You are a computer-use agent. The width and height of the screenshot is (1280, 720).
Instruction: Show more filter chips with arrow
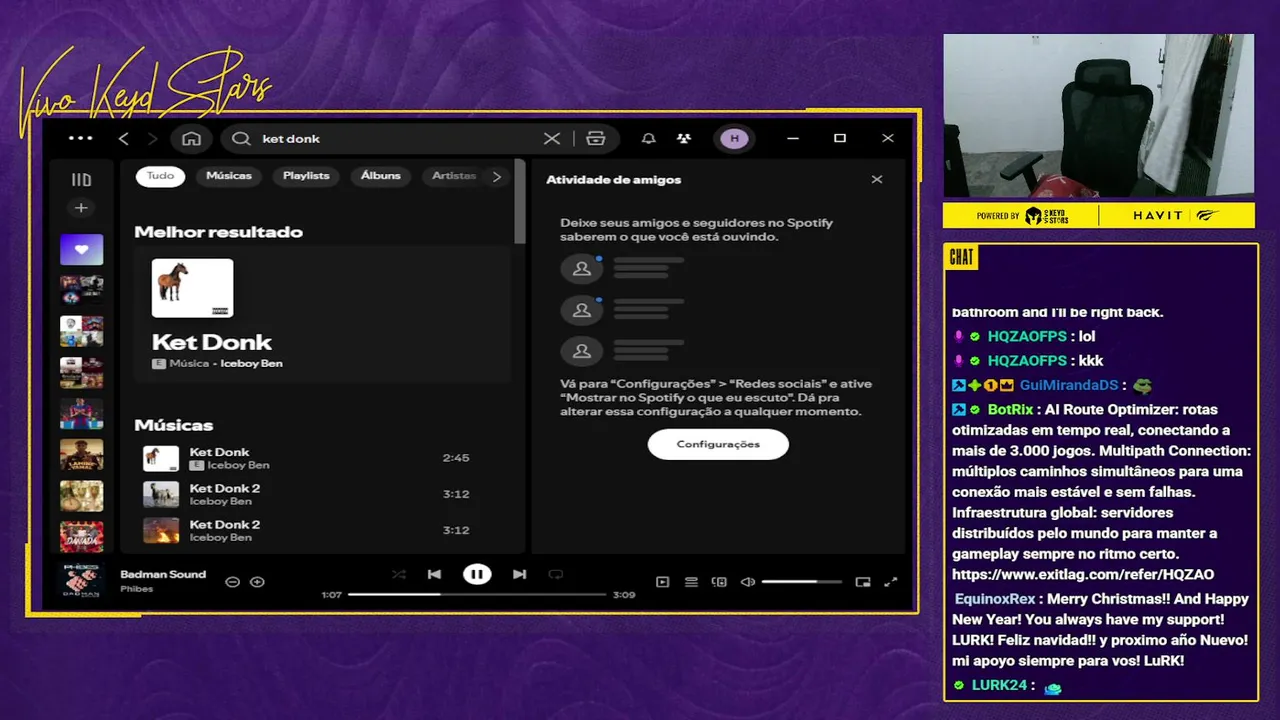coord(497,176)
